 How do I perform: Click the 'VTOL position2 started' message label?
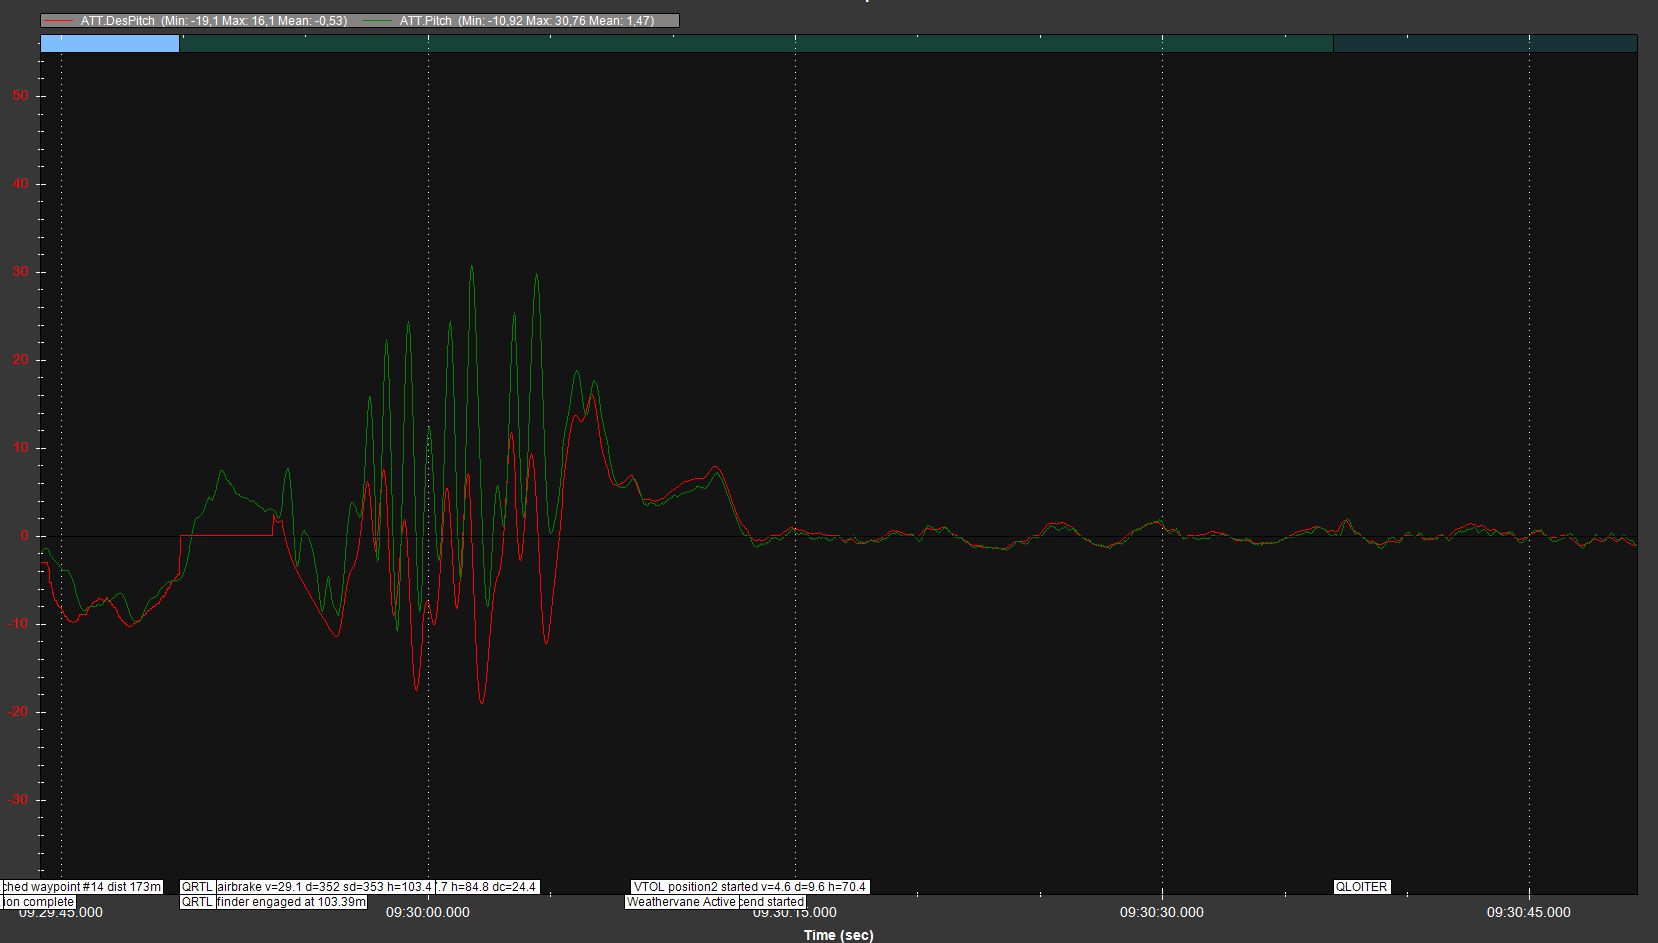(749, 887)
